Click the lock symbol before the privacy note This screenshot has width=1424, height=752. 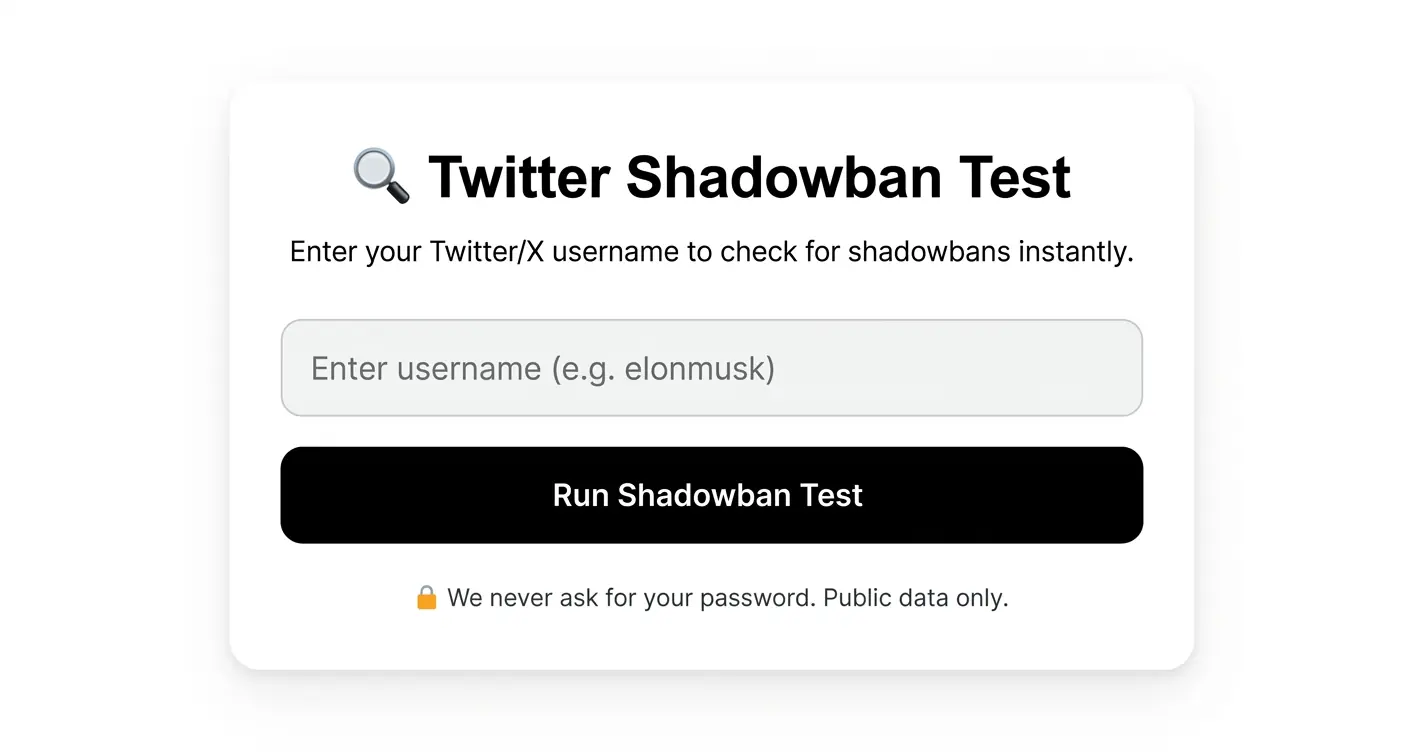[x=428, y=597]
